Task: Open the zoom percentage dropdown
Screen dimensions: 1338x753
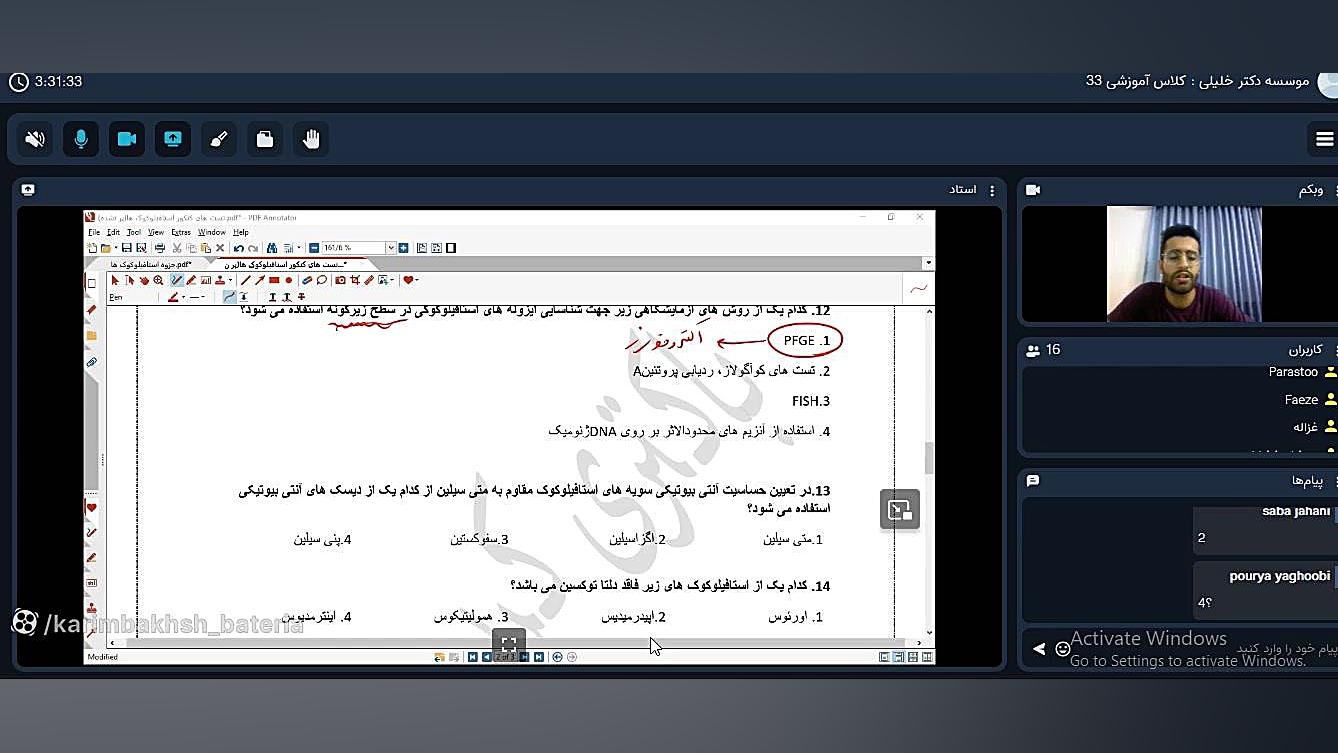Action: point(389,249)
